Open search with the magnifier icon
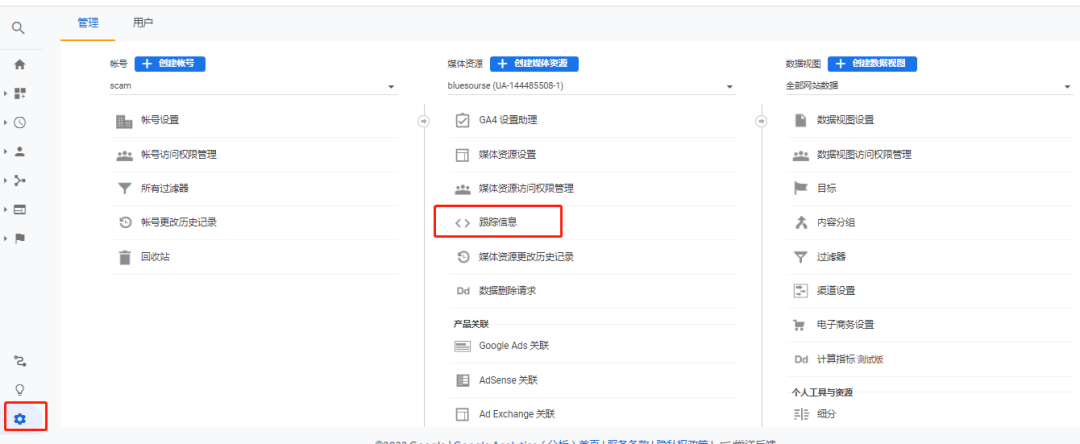The height and width of the screenshot is (444, 1080). click(19, 28)
